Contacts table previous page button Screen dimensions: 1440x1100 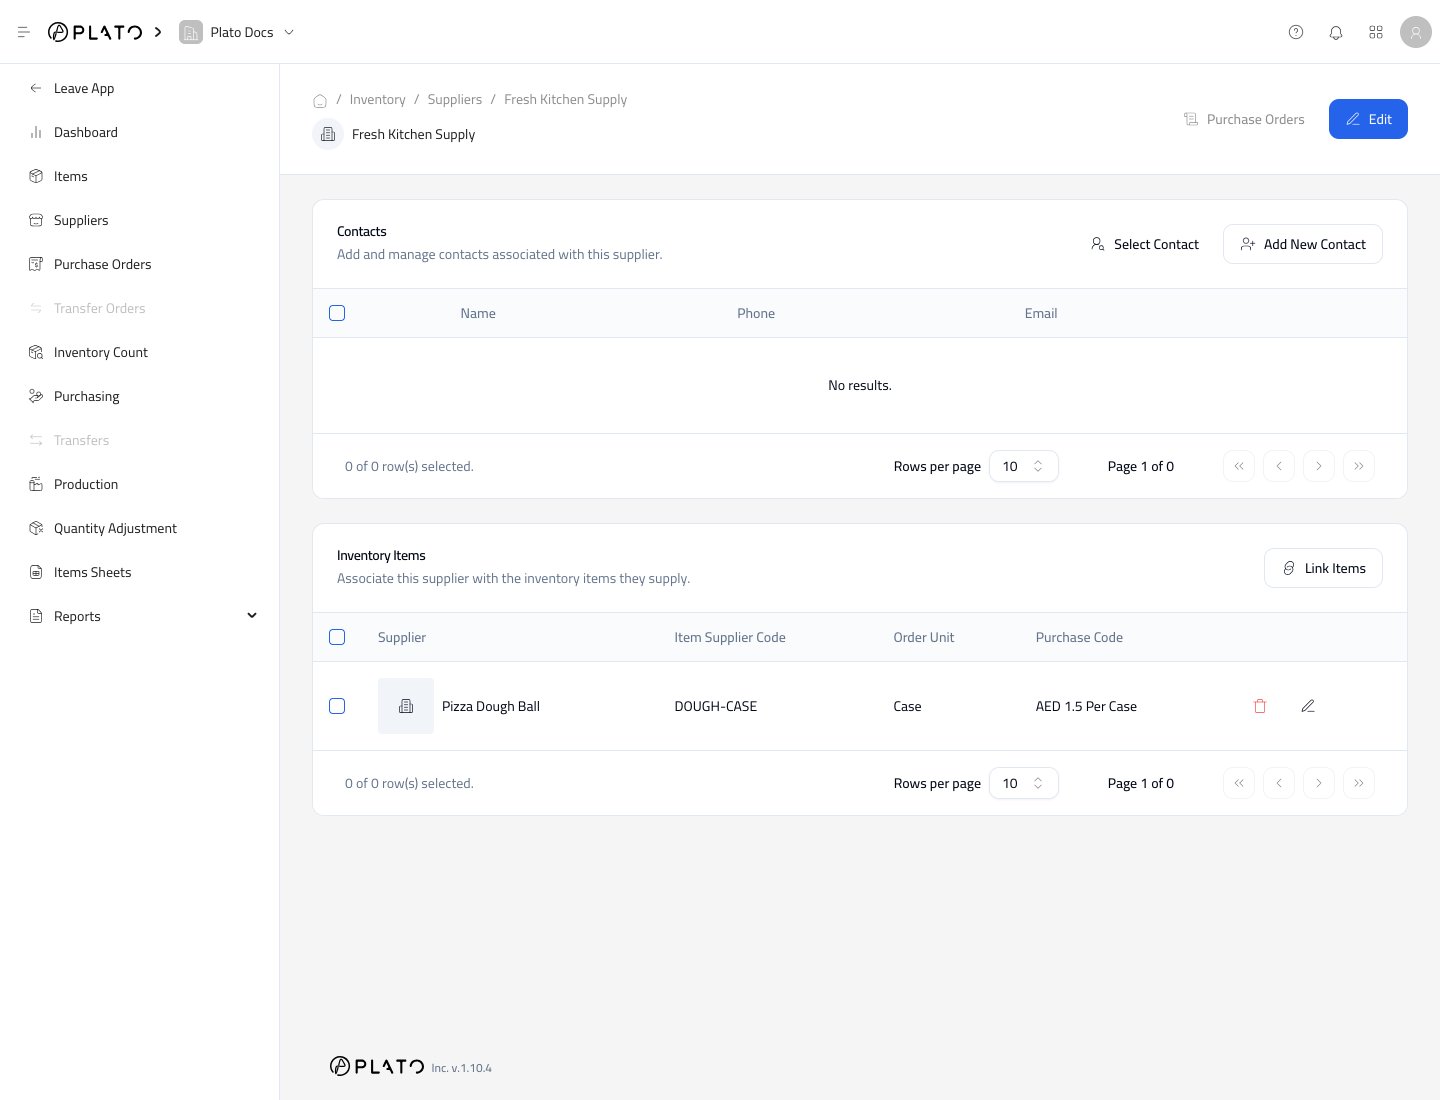coord(1279,466)
